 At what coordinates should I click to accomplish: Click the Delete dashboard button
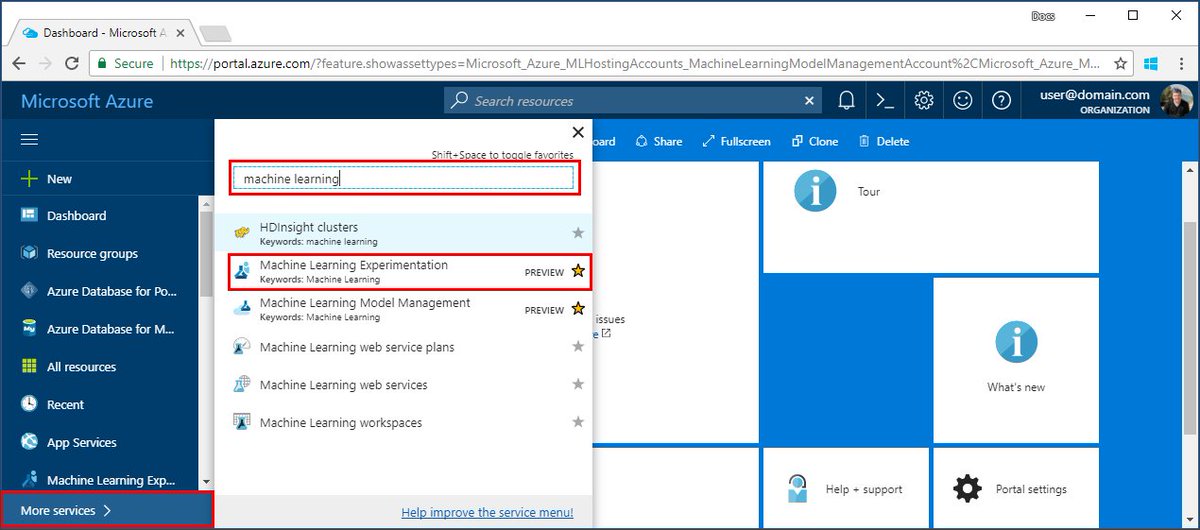pyautogui.click(x=884, y=142)
